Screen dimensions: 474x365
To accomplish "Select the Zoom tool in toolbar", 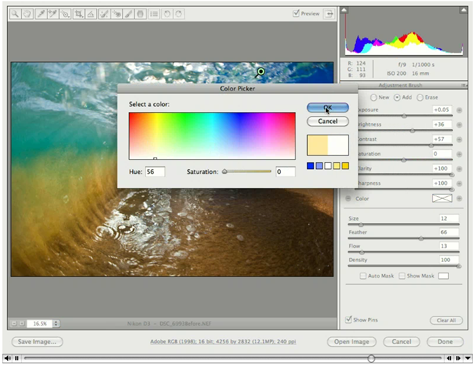I will coord(15,14).
